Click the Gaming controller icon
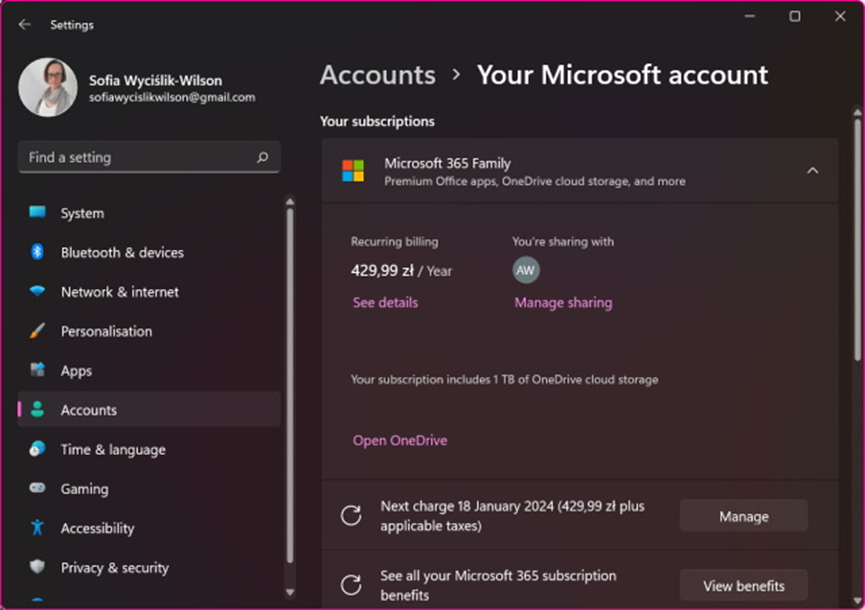The height and width of the screenshot is (610, 865). click(38, 489)
